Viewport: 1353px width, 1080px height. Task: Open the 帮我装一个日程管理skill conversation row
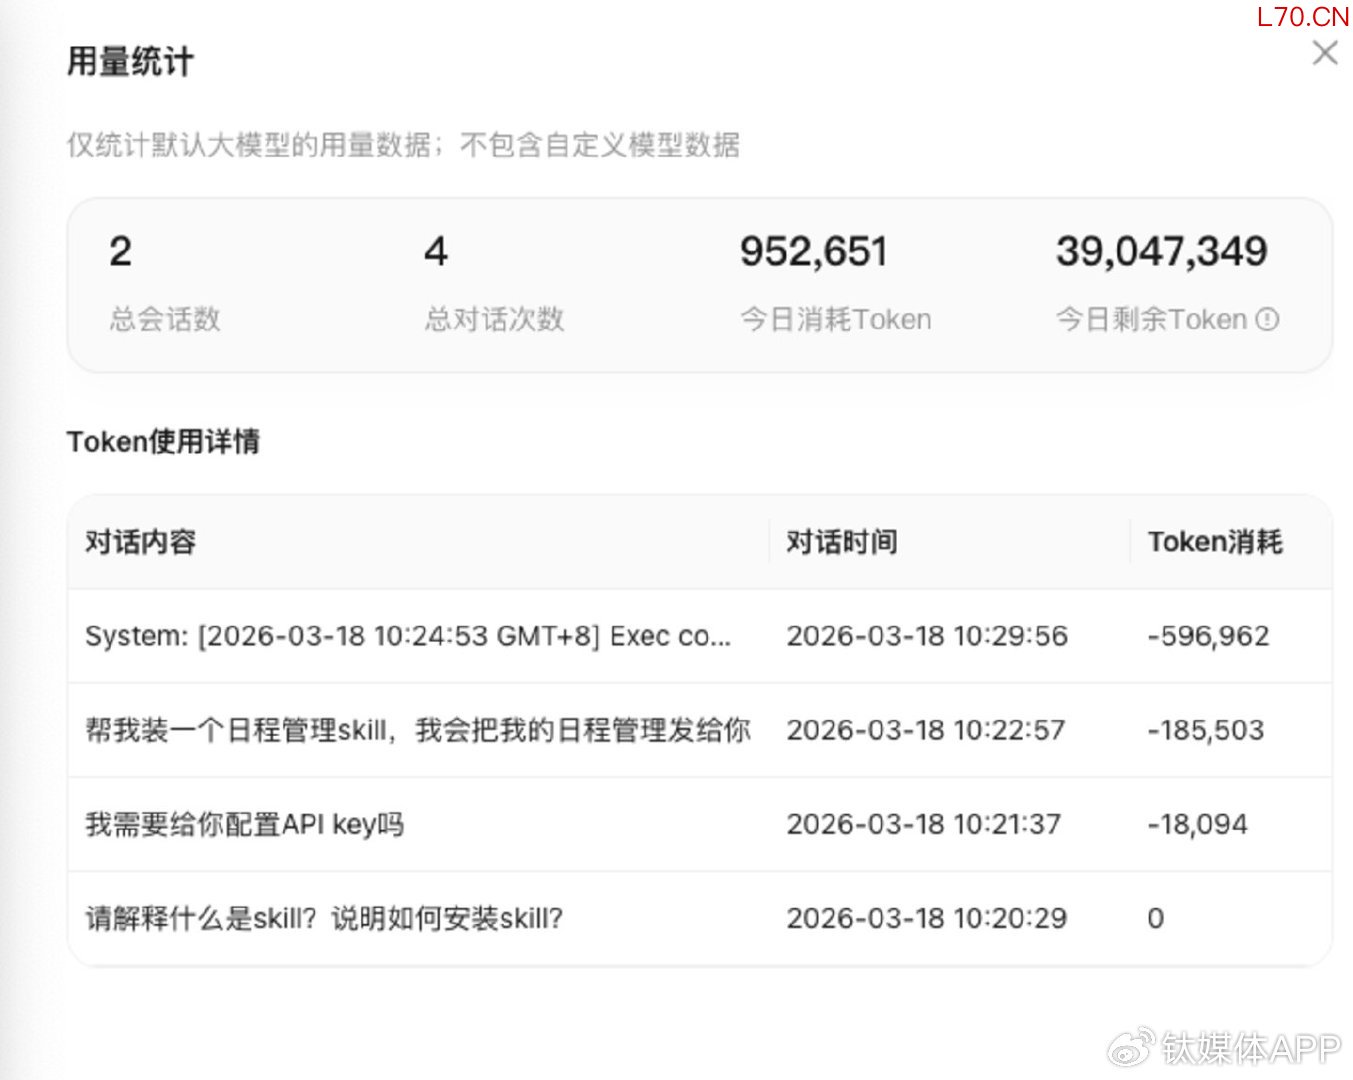coord(418,730)
